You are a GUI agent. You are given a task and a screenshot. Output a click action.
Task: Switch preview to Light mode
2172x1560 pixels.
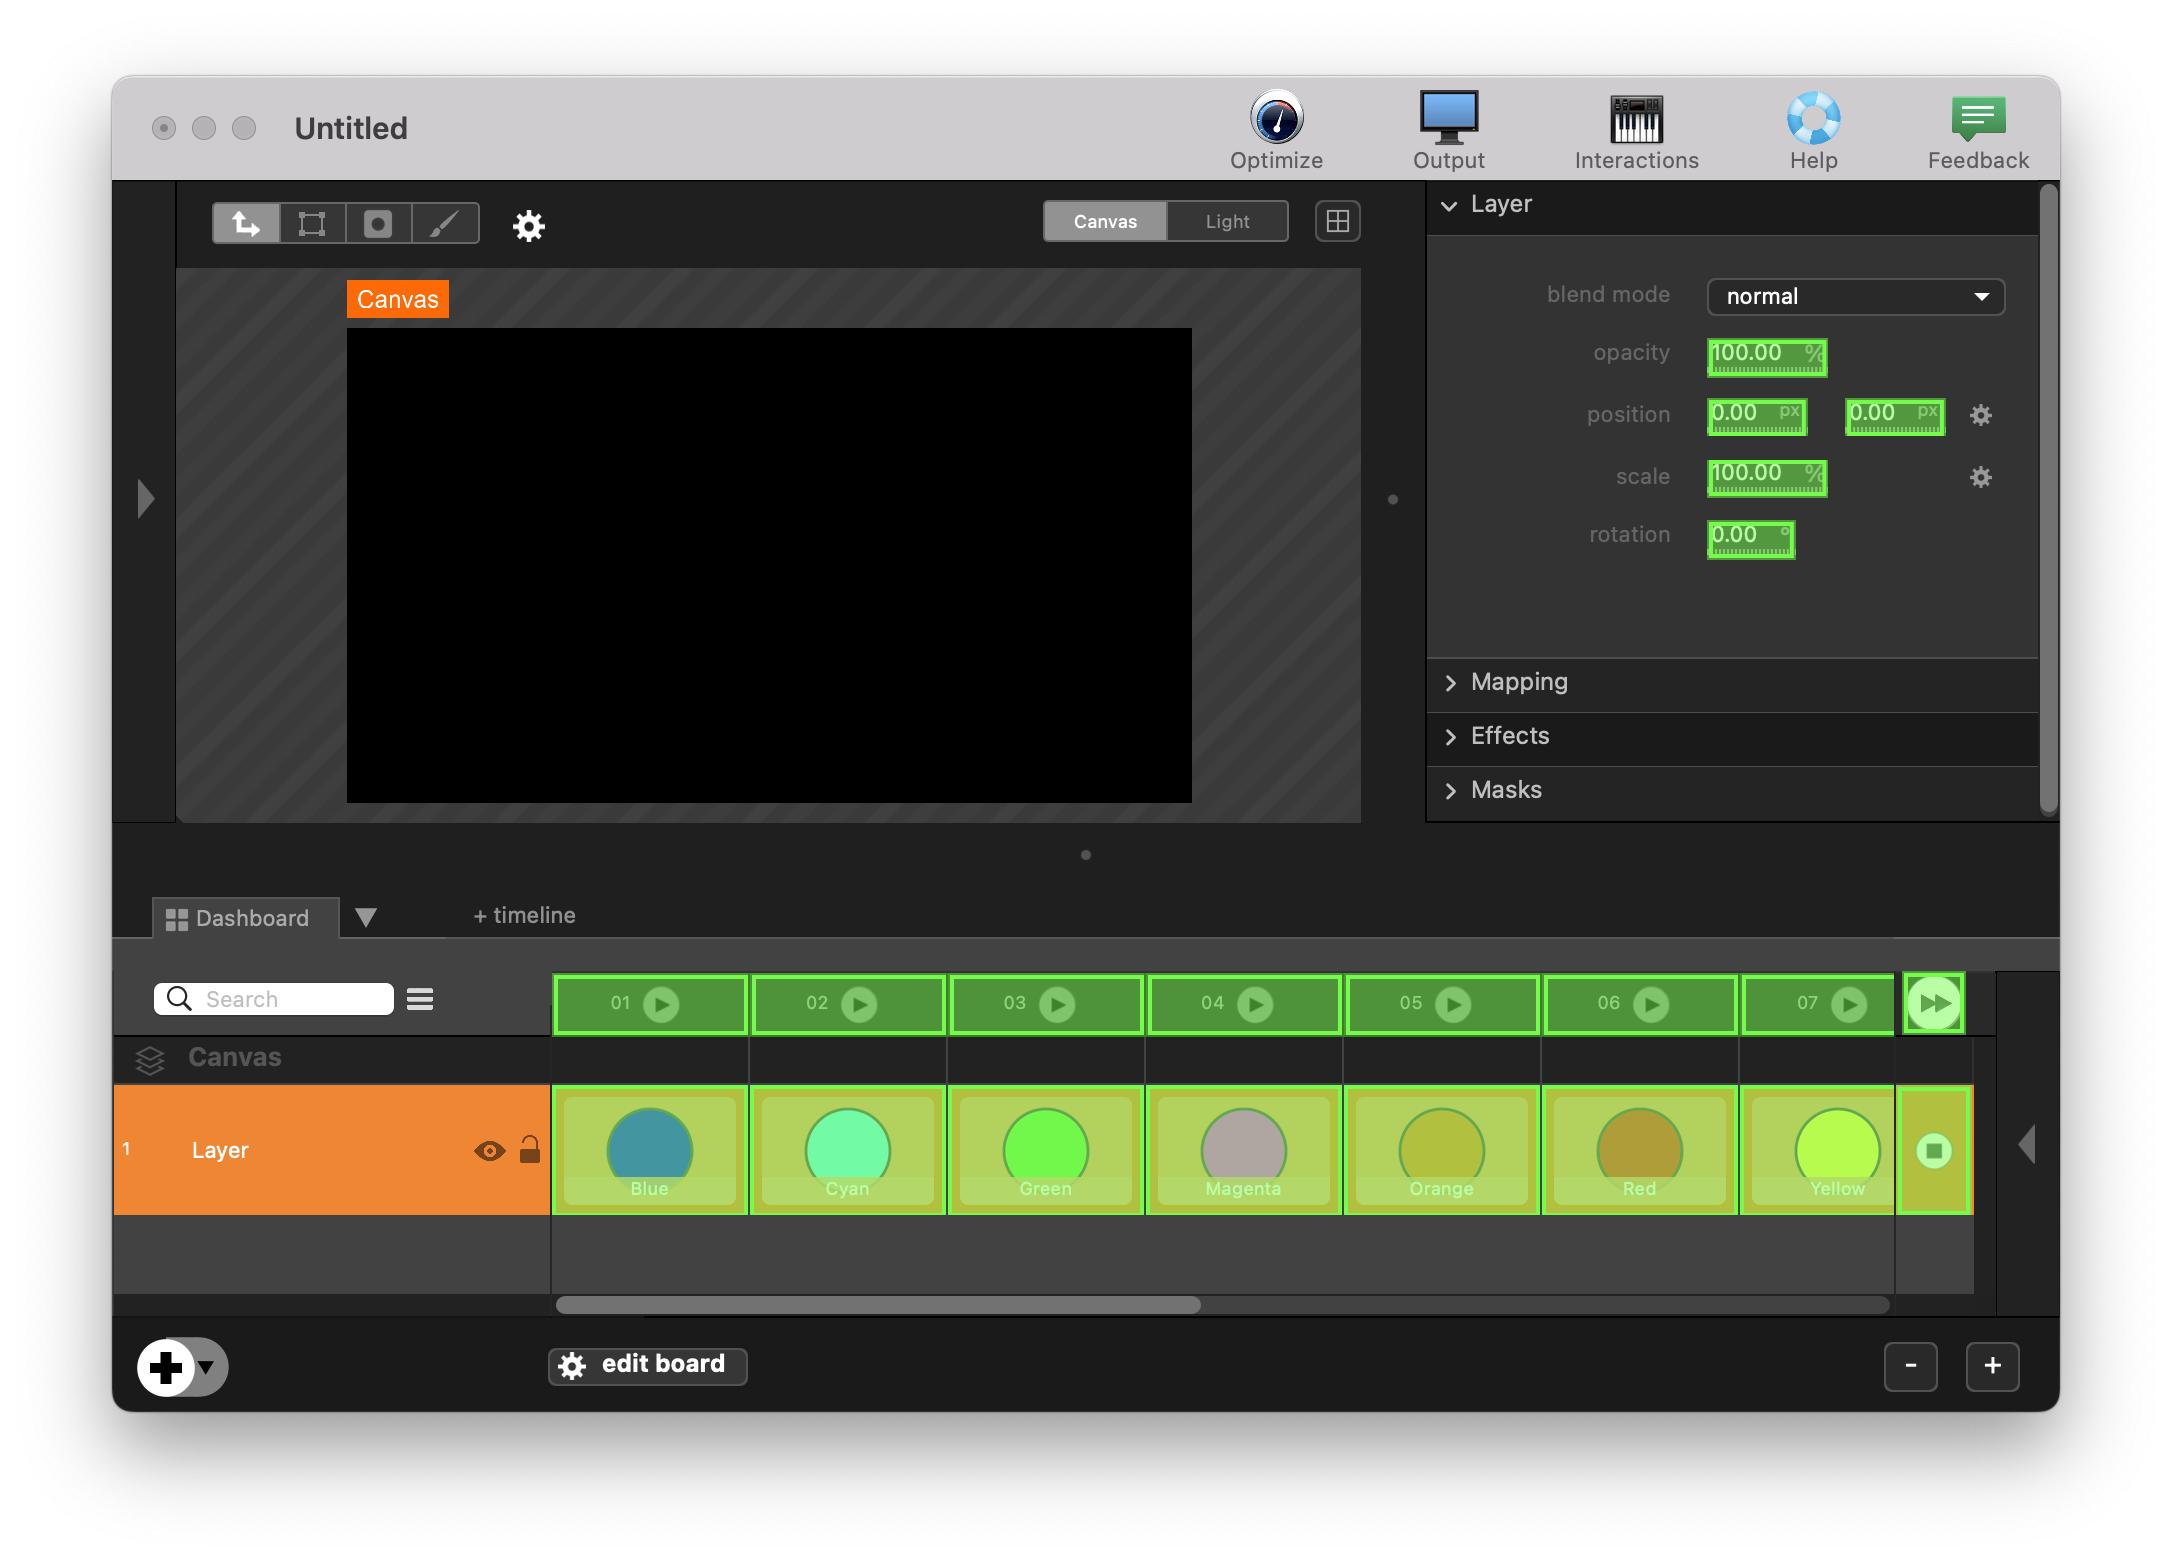(x=1227, y=222)
